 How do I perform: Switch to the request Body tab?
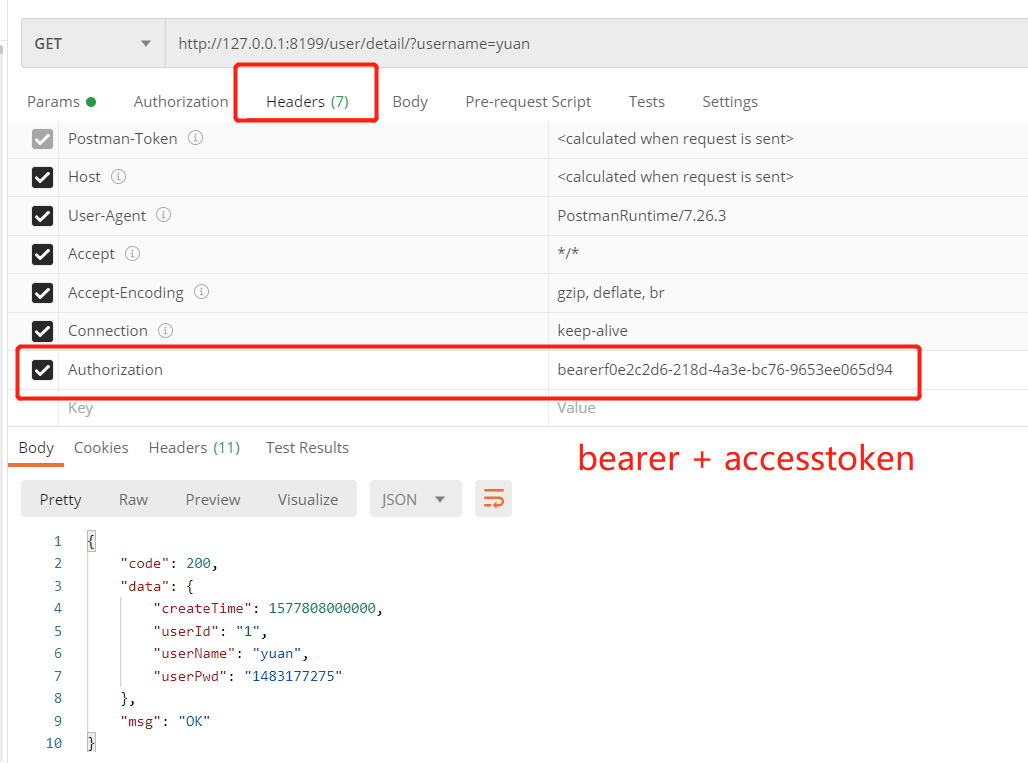point(410,101)
